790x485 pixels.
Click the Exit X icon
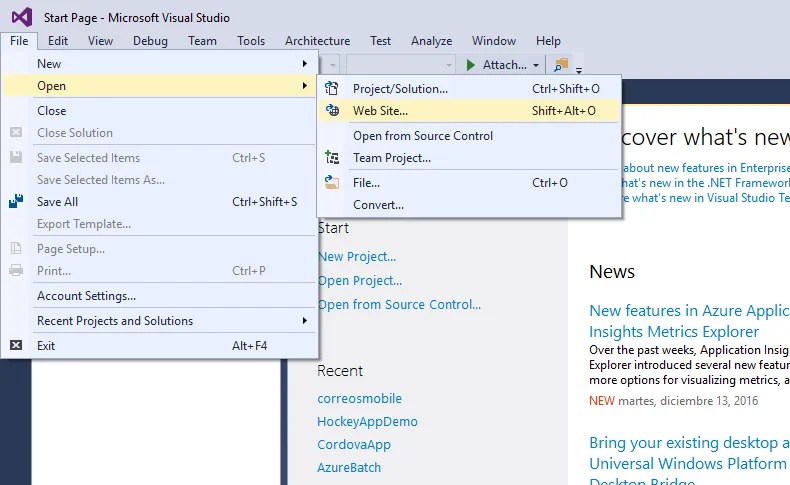point(16,345)
